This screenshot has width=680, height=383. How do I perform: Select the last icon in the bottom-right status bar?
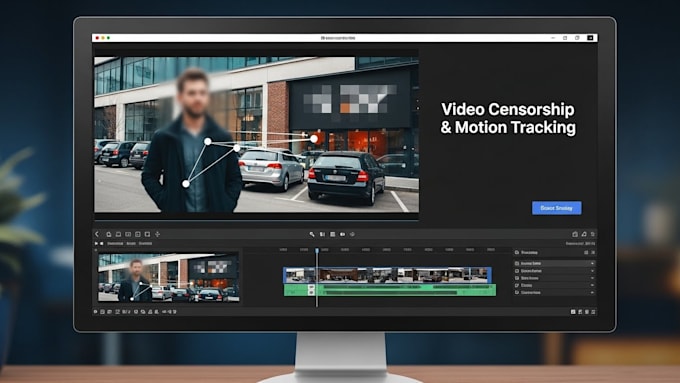tap(594, 312)
